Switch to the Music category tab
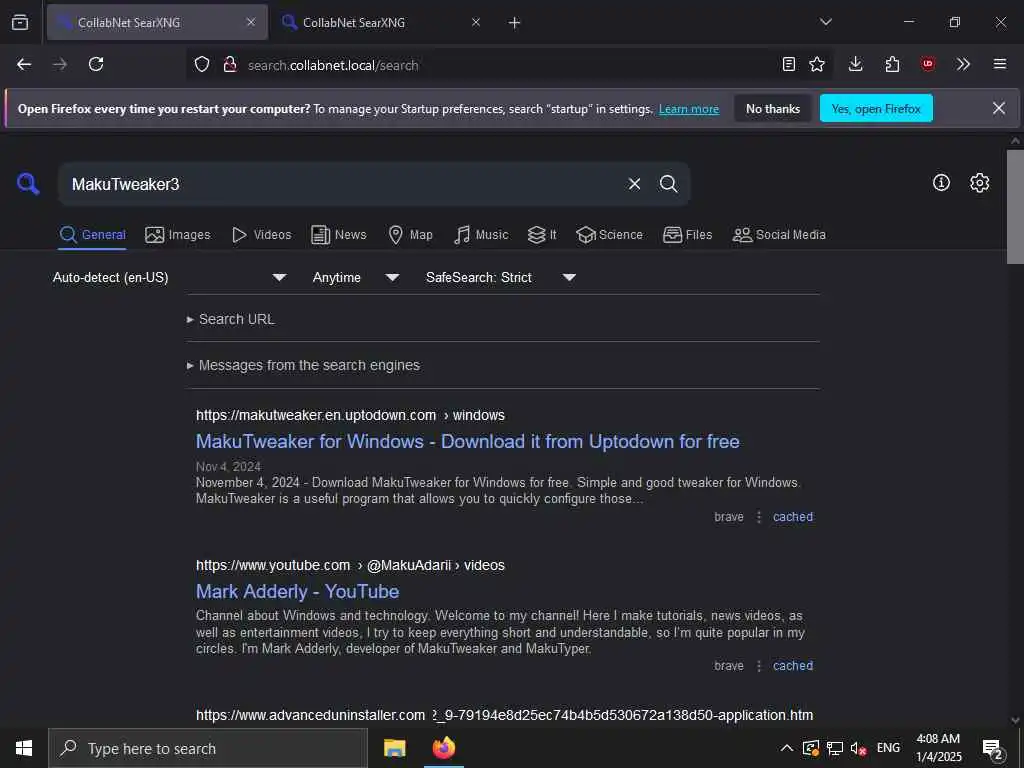This screenshot has width=1024, height=768. click(x=481, y=234)
